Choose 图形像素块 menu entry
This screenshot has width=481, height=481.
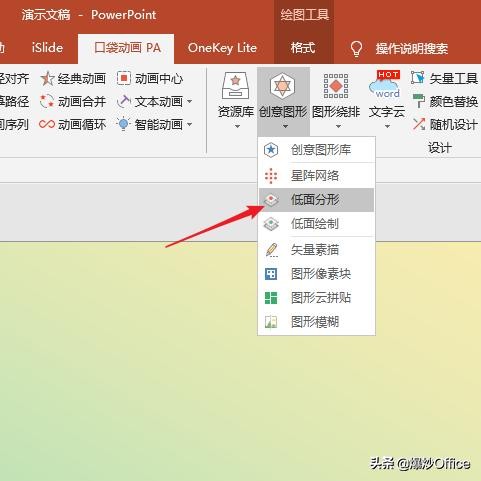click(316, 274)
